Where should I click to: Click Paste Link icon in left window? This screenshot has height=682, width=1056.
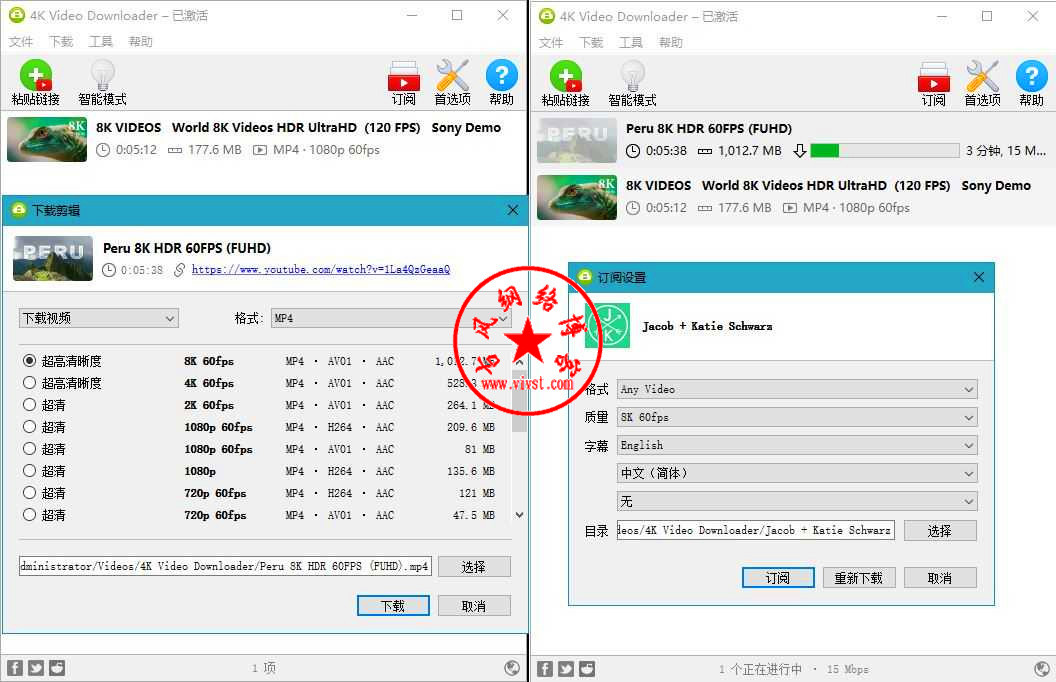36,75
